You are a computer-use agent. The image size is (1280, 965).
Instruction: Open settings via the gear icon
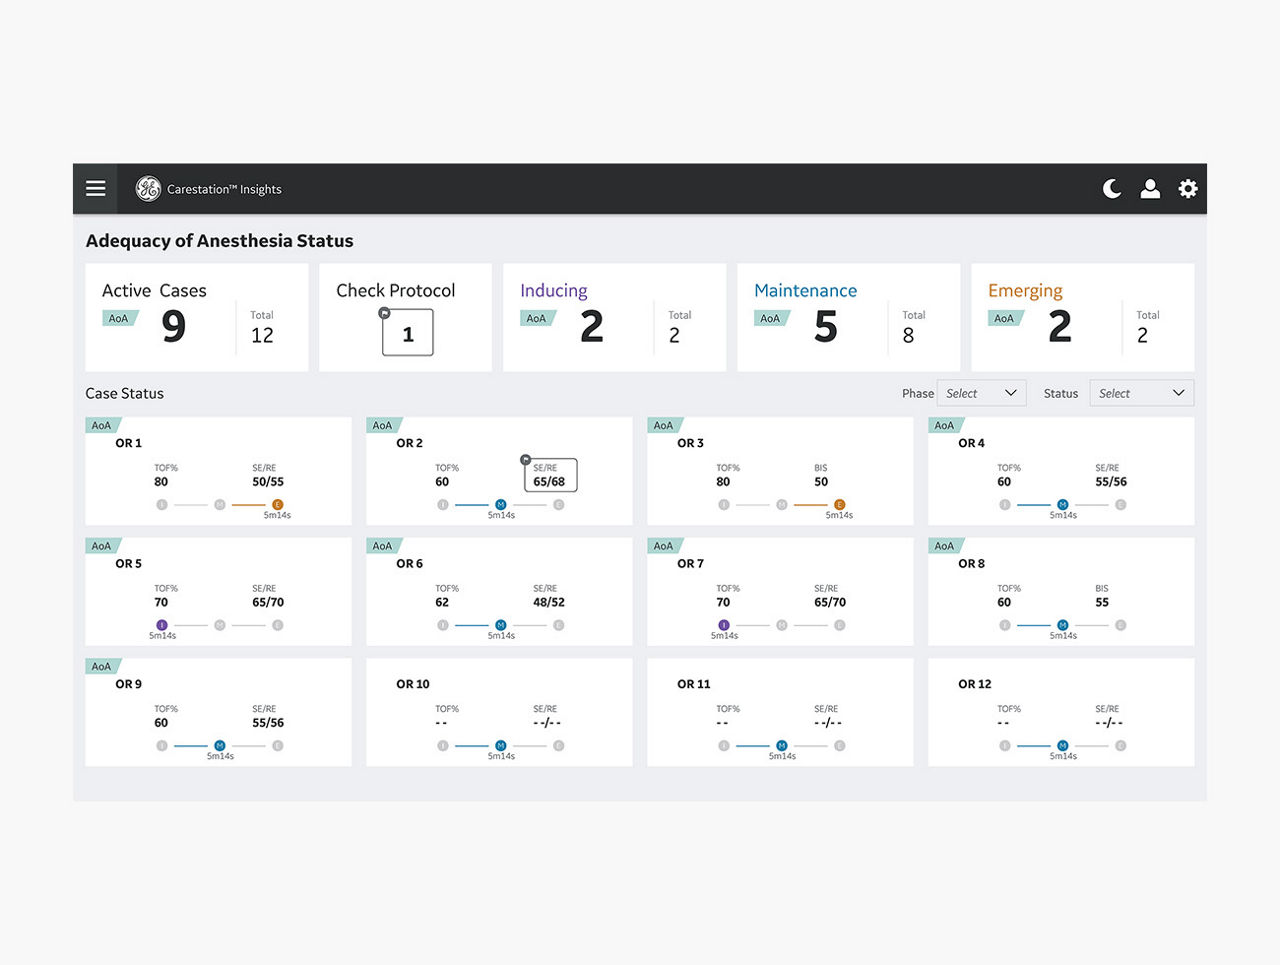1188,189
